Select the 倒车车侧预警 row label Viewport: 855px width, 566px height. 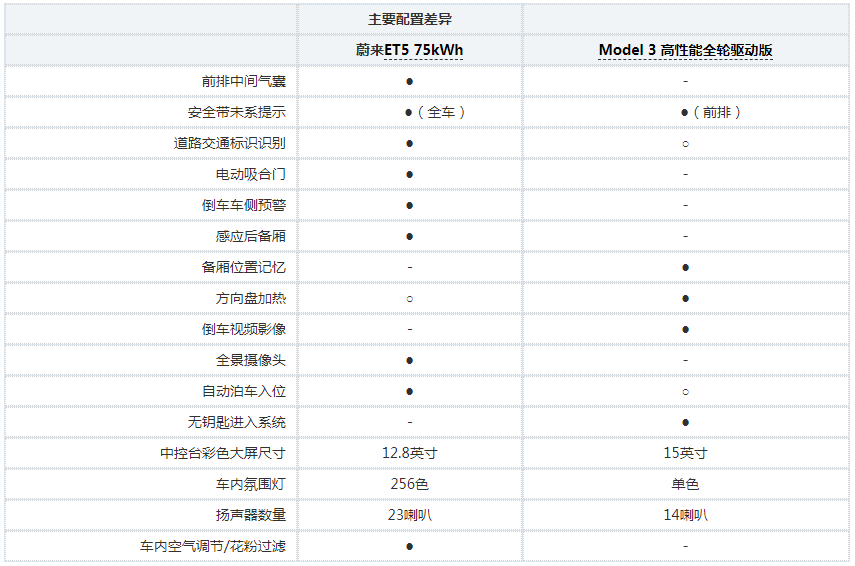tap(244, 206)
